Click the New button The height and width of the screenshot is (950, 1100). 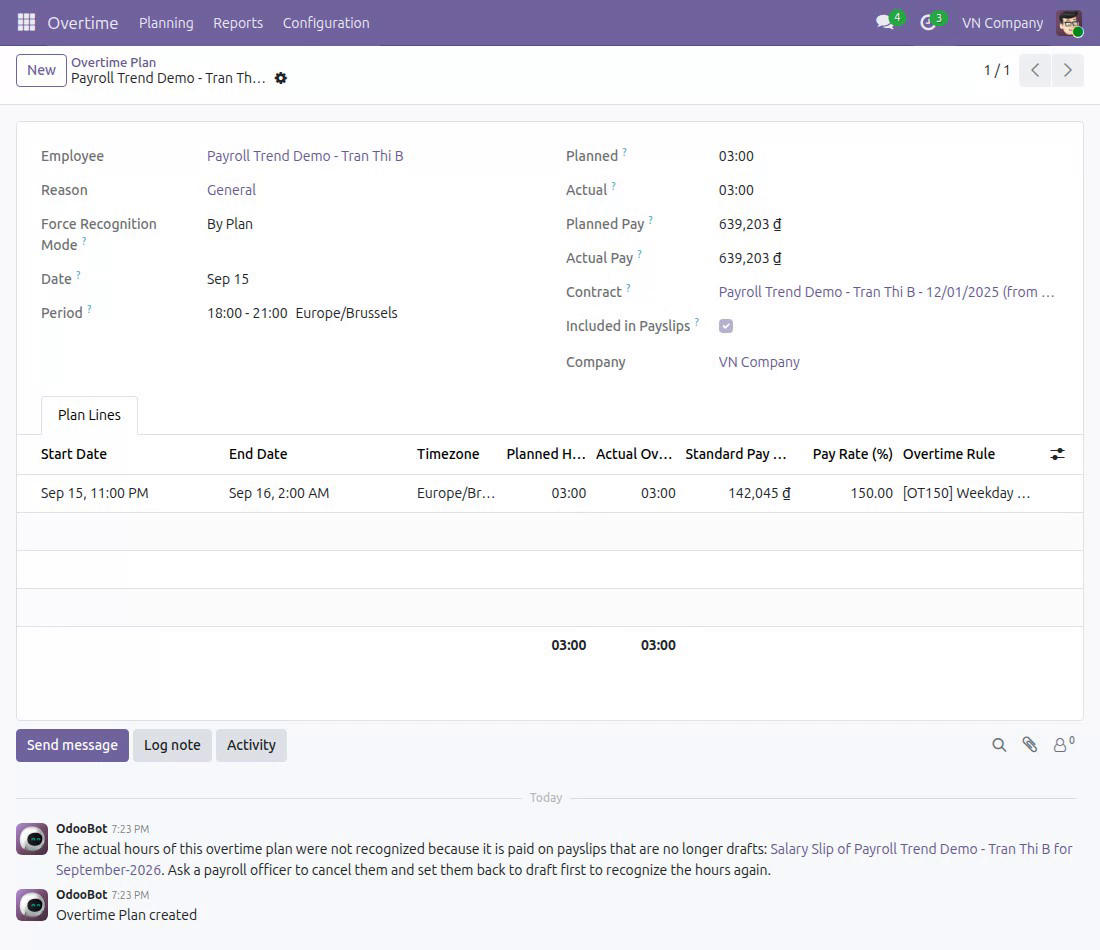(41, 70)
